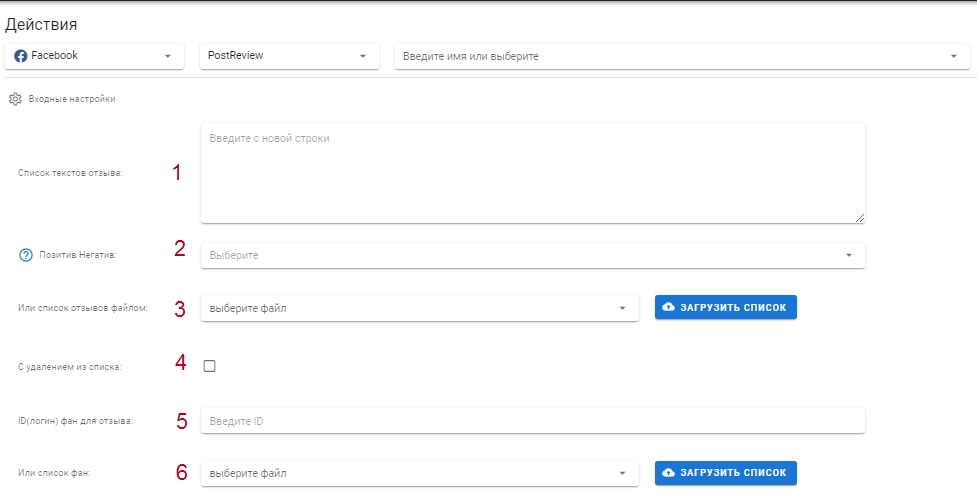The height and width of the screenshot is (499, 977).
Task: Click the review texts list text area
Action: 533,173
